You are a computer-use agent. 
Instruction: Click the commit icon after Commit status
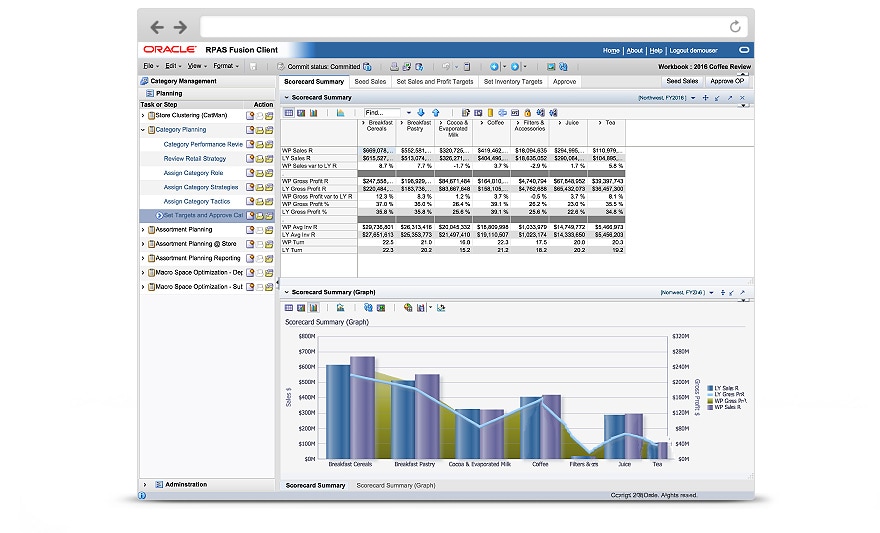(x=367, y=67)
